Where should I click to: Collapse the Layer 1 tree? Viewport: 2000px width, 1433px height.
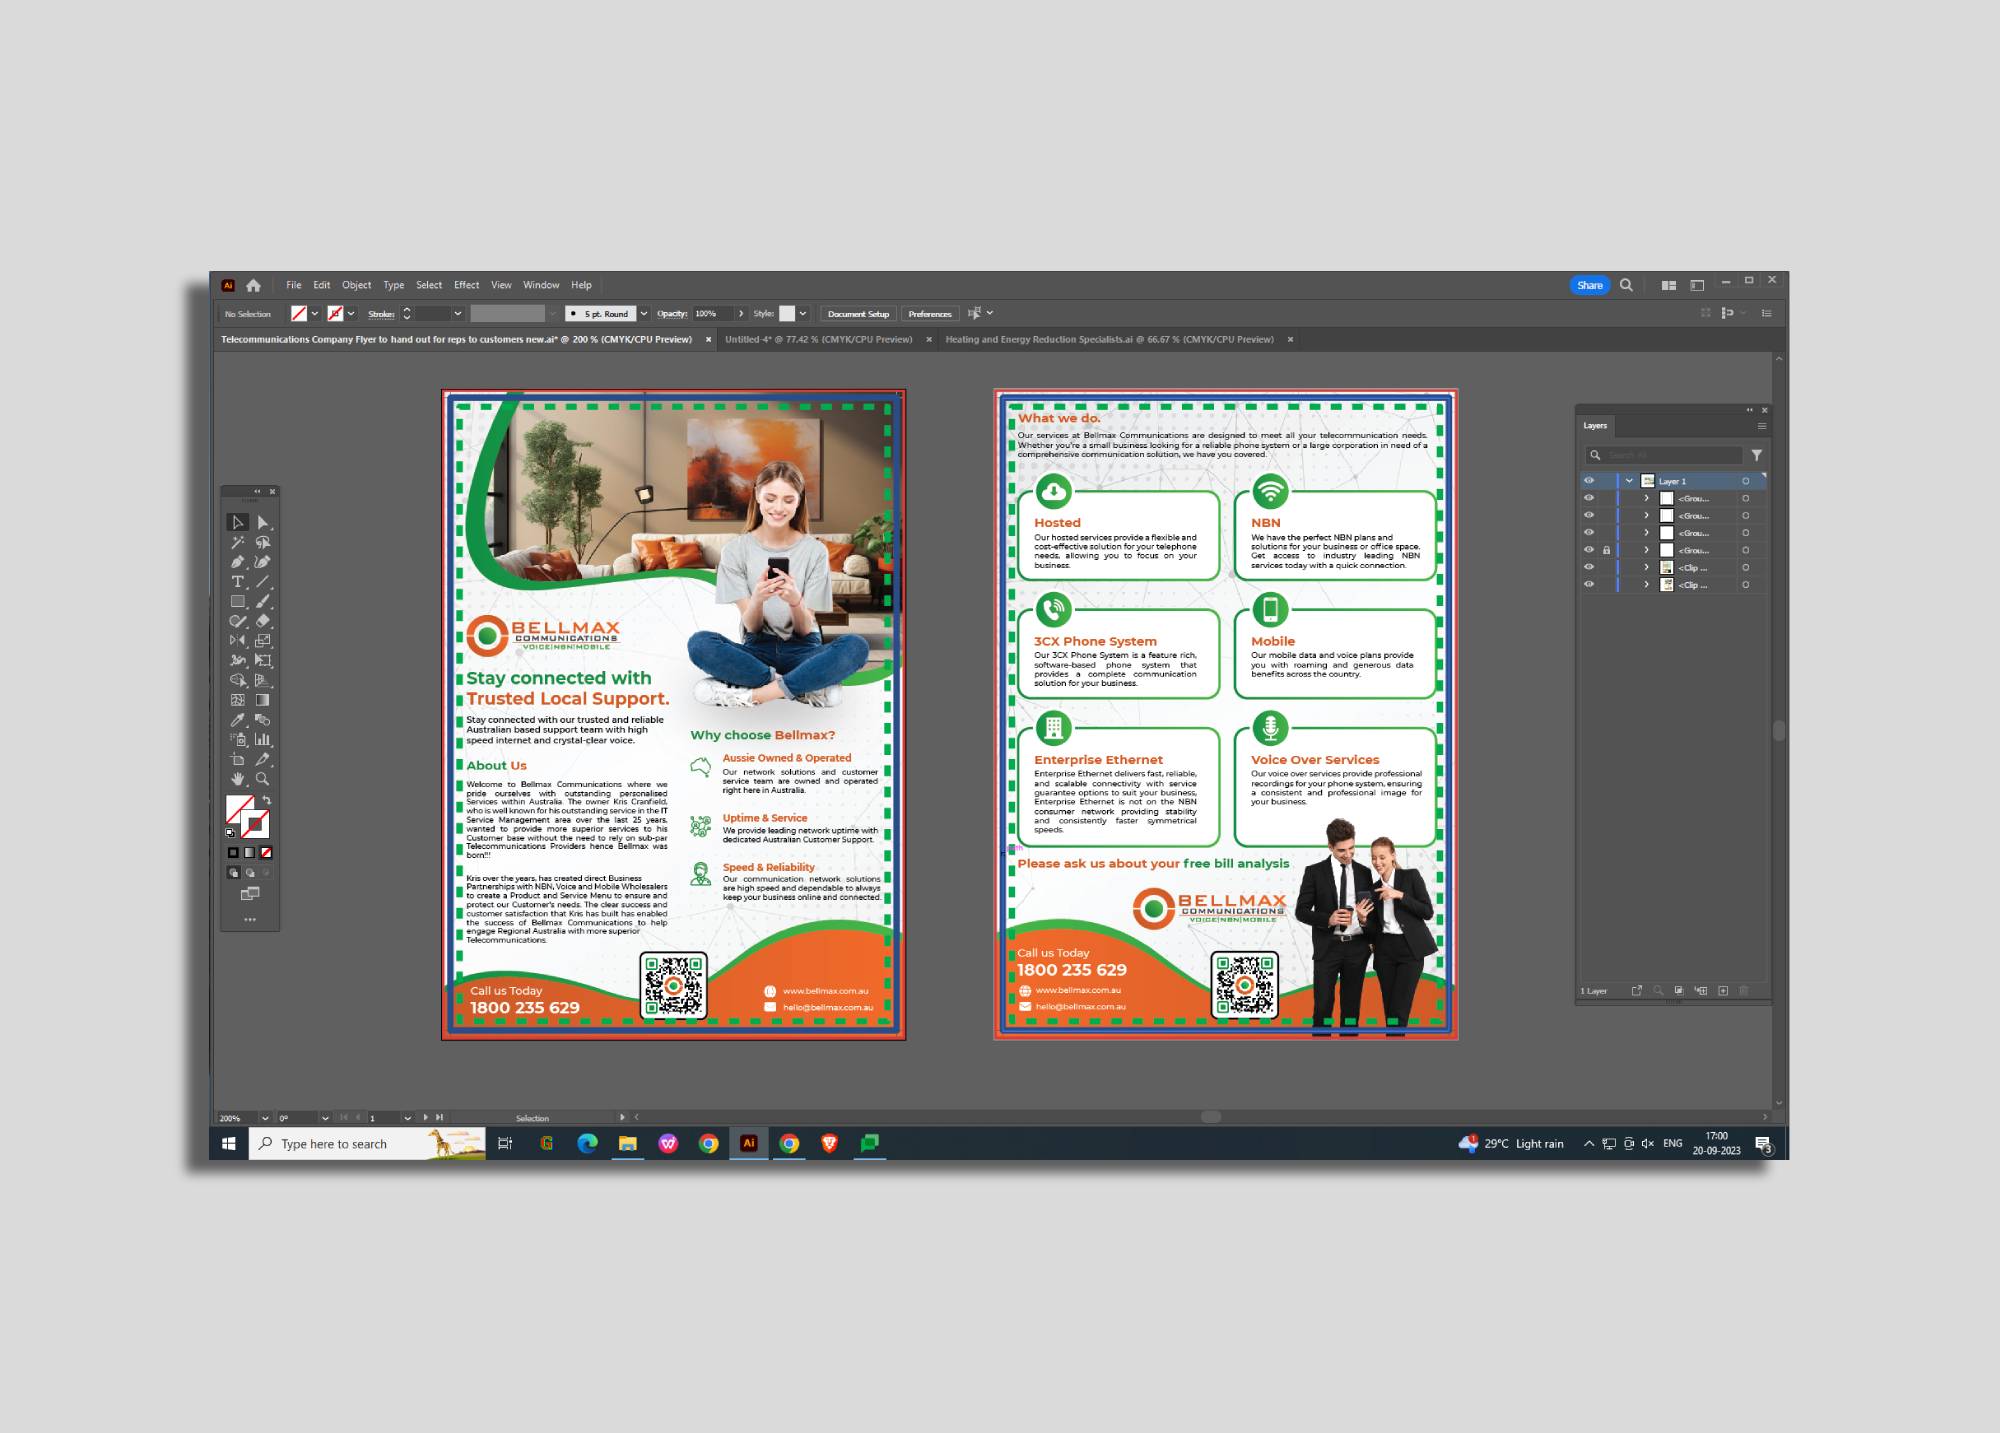click(1630, 481)
